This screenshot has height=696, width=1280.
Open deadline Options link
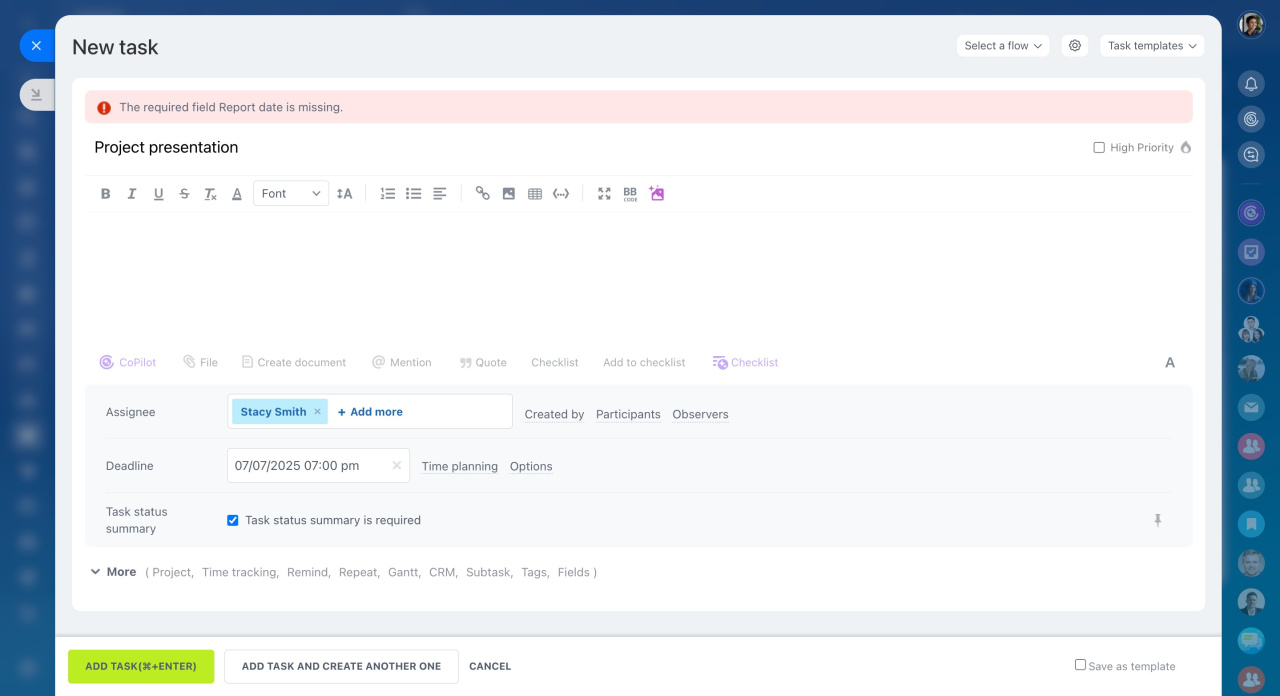pyautogui.click(x=531, y=466)
